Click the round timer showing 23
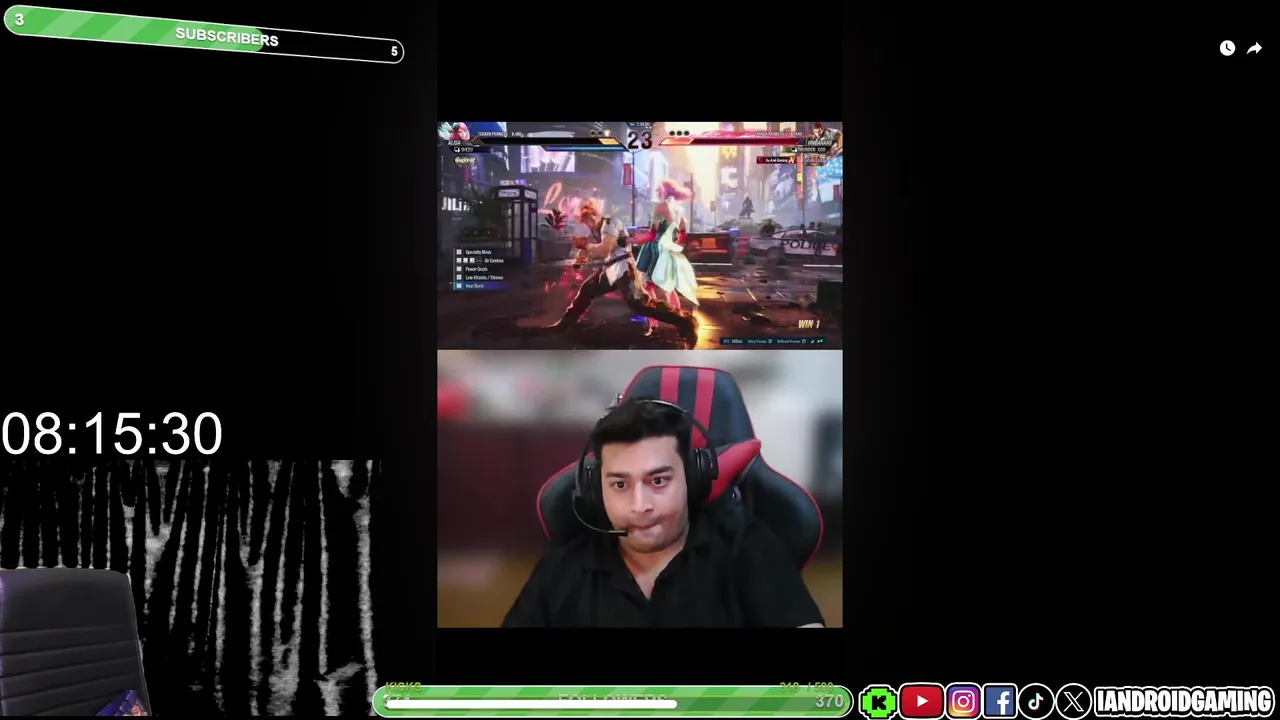 [x=639, y=140]
